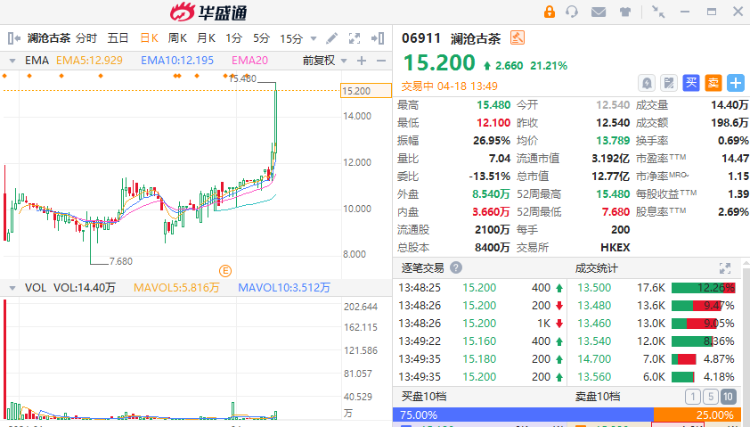Viewport: 750px width, 427px height.
Task: Click orange 25.00% sell ratio bar
Action: pos(697,415)
